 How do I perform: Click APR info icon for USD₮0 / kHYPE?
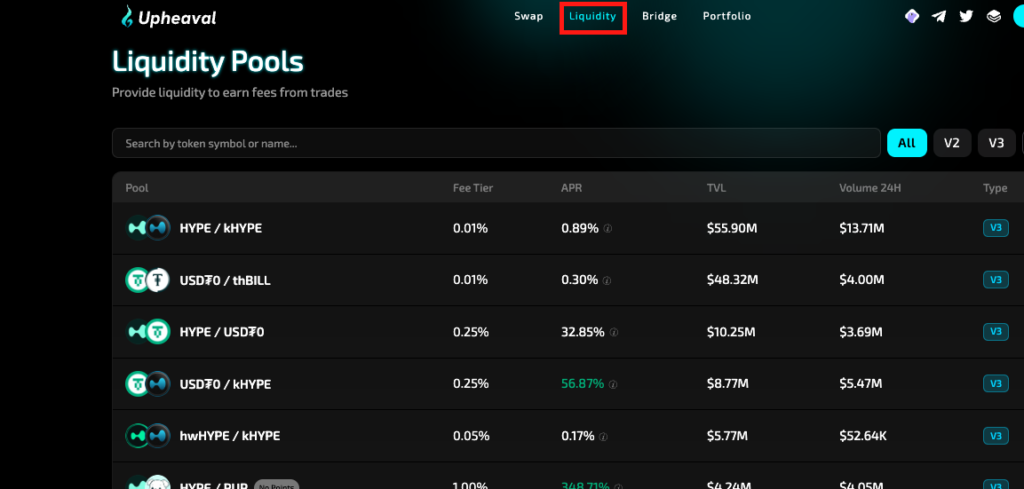(x=613, y=384)
